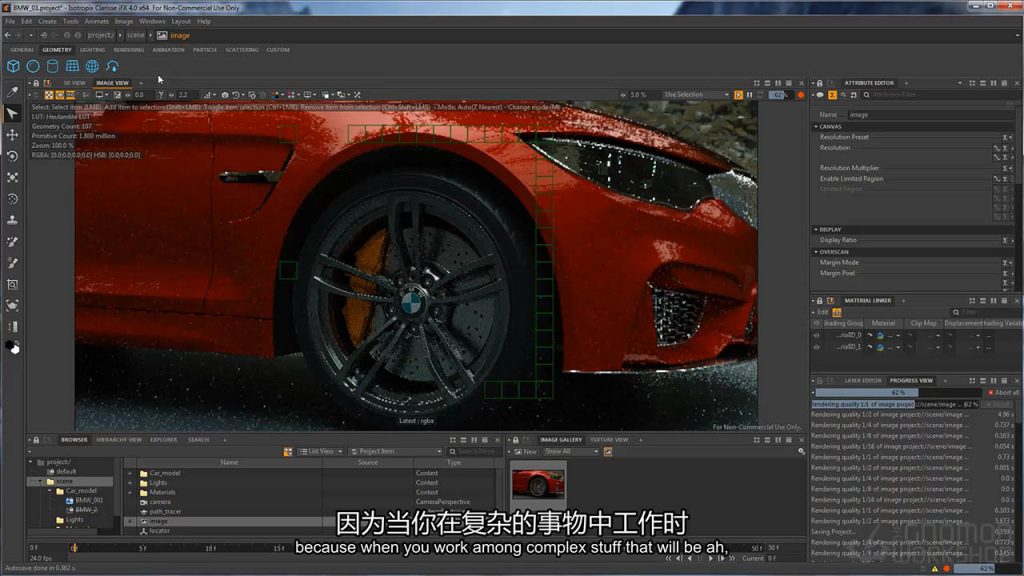
Task: Switch to the TEXTURE VIEW tab
Action: click(609, 440)
